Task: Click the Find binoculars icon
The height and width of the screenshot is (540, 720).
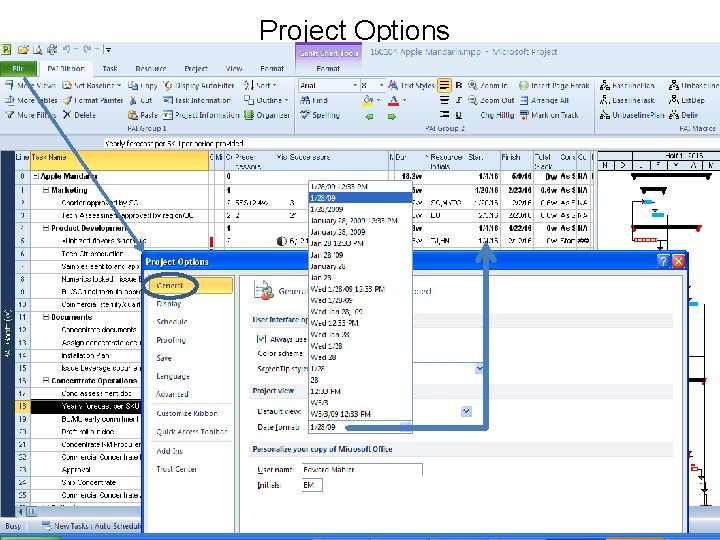Action: (305, 100)
